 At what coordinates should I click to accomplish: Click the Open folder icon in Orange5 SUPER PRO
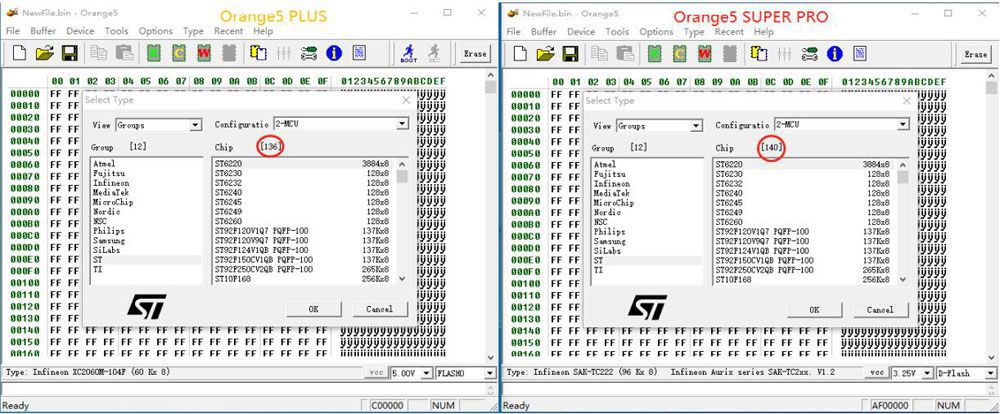543,53
